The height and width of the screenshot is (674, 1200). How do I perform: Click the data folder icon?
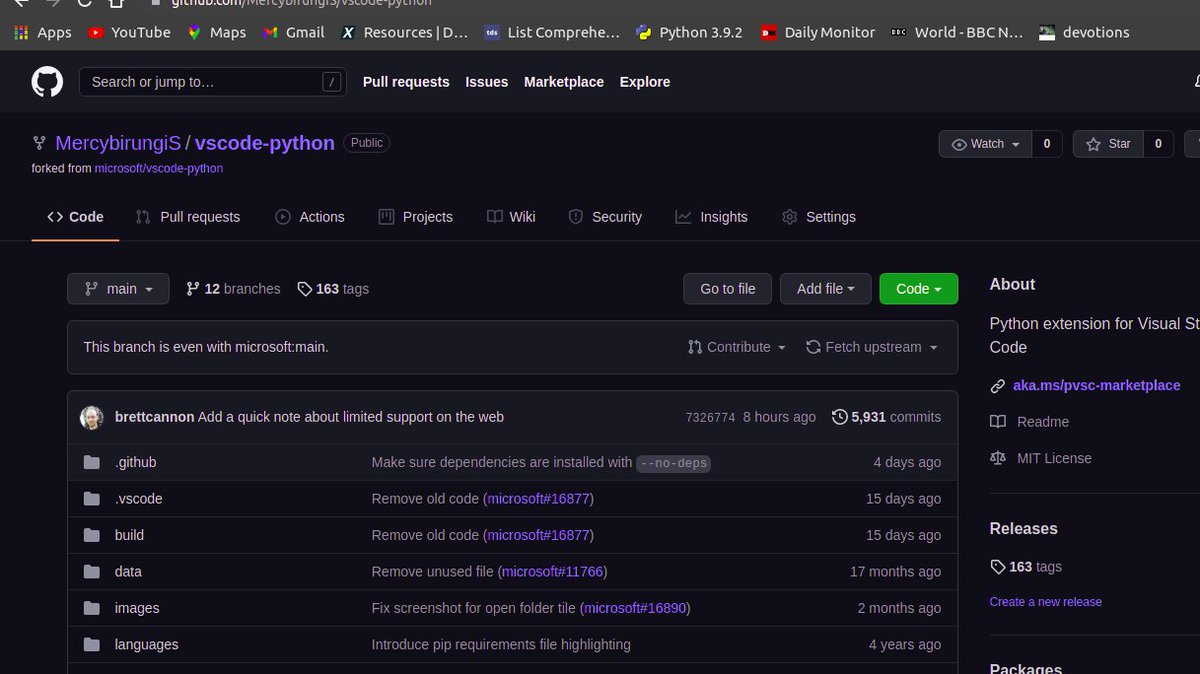[92, 571]
